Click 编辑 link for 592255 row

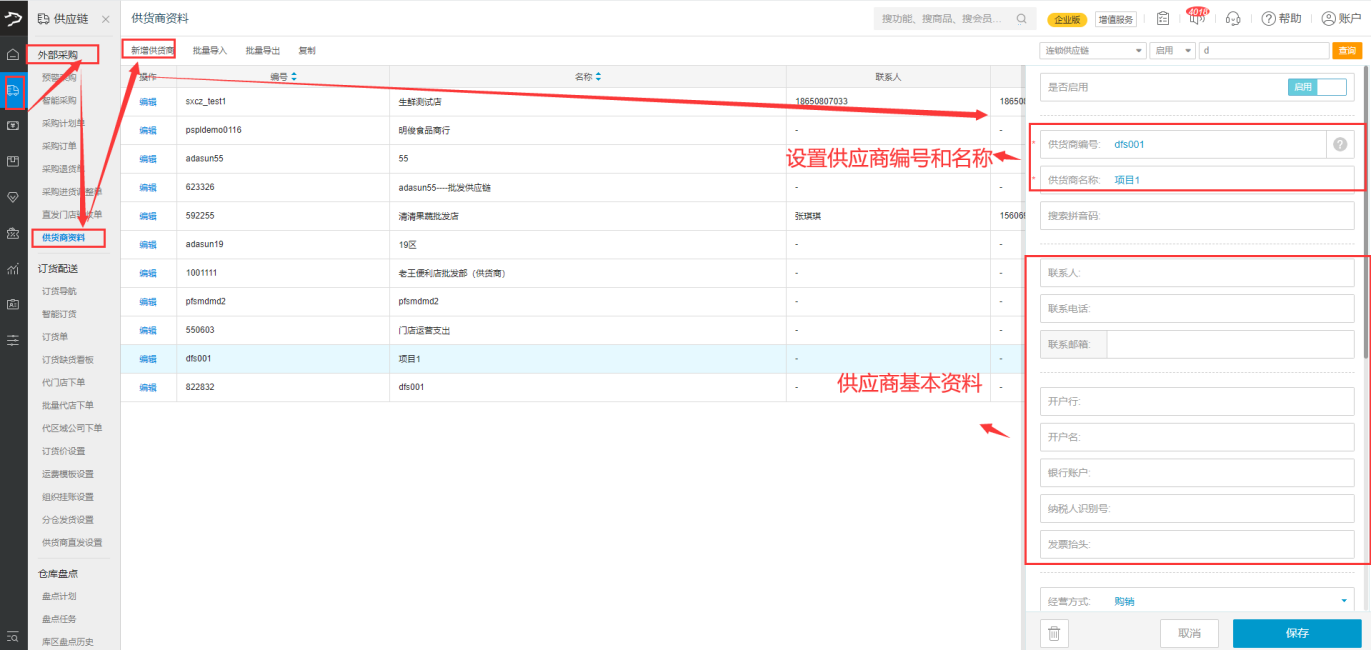coord(148,216)
